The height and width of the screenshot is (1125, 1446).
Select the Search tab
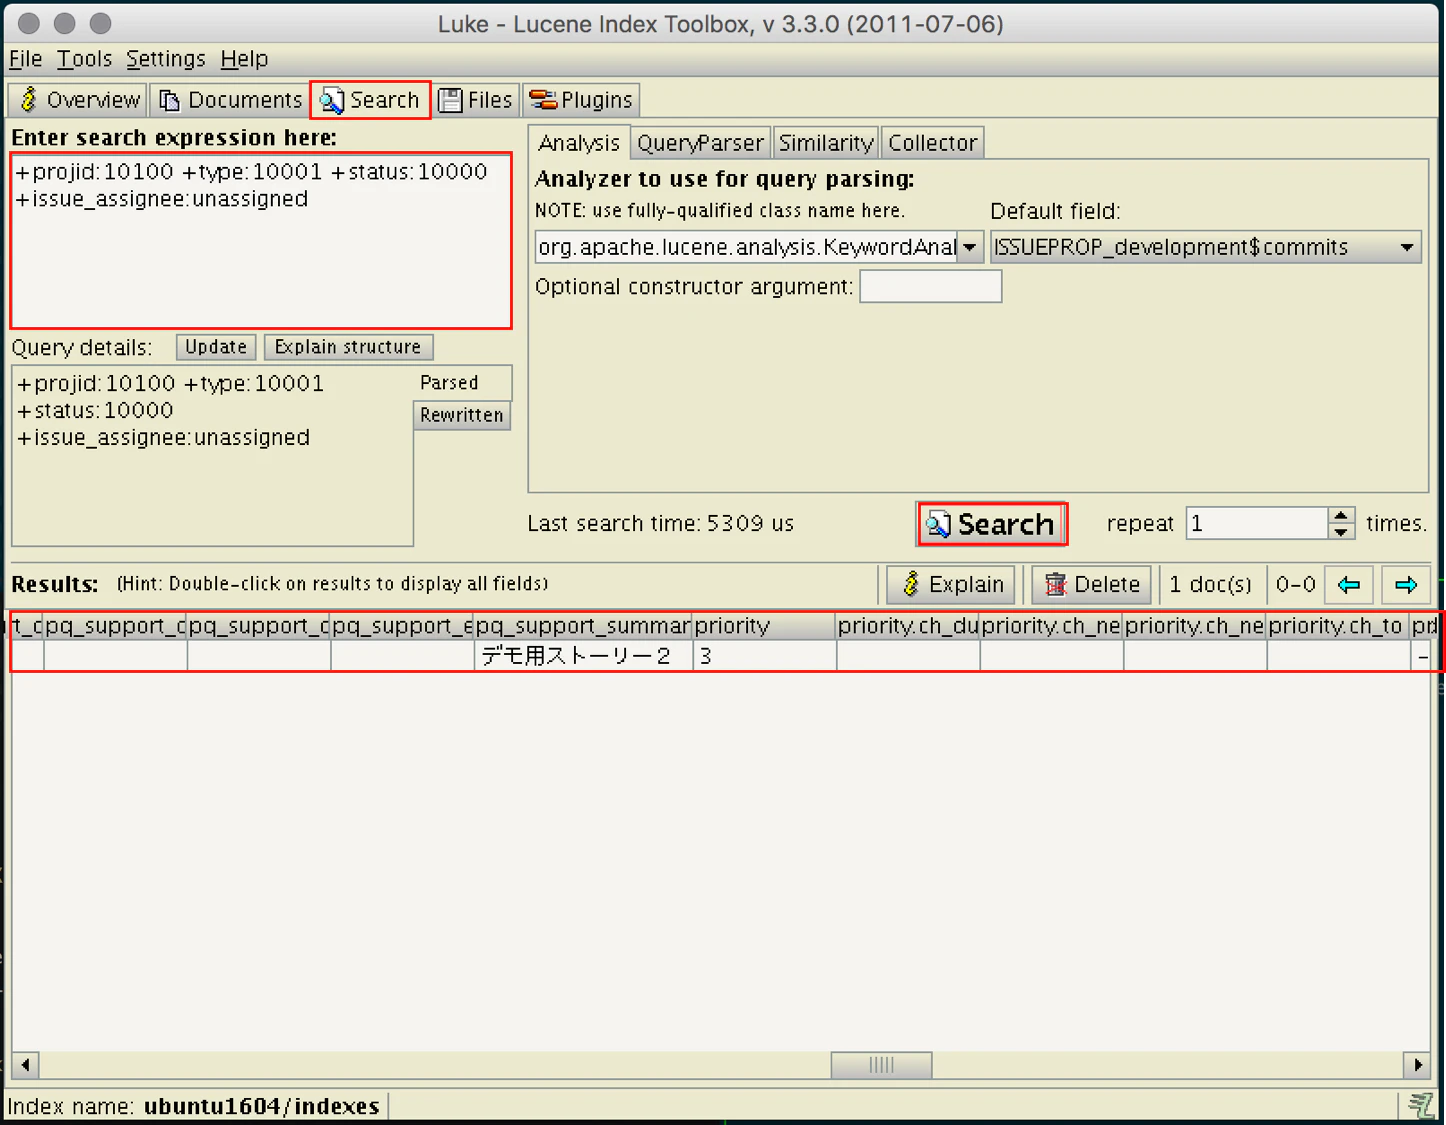click(x=370, y=100)
